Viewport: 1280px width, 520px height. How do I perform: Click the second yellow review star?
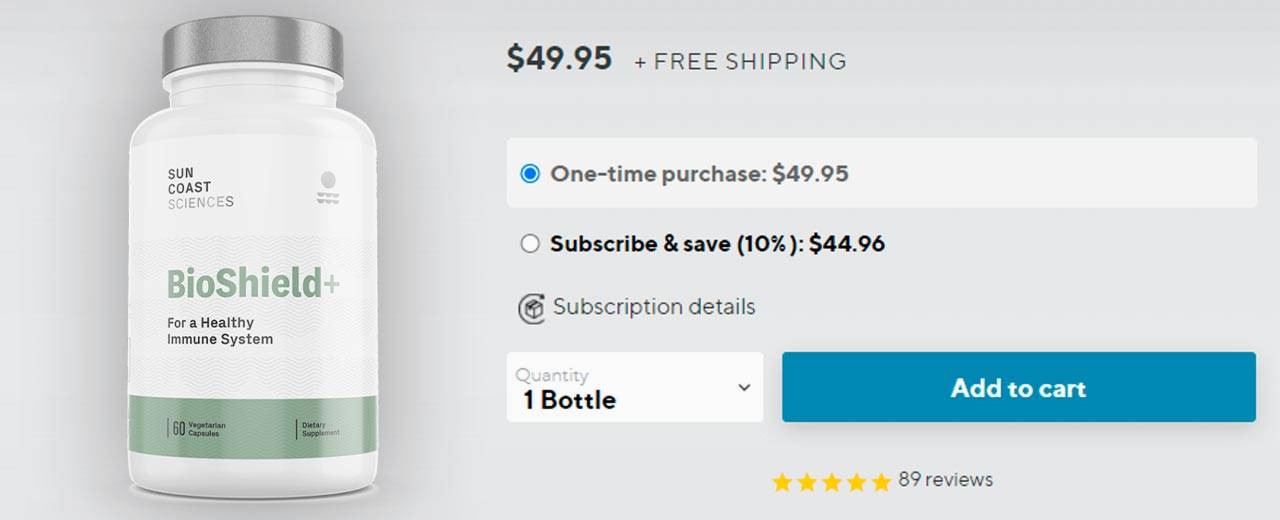(x=807, y=482)
